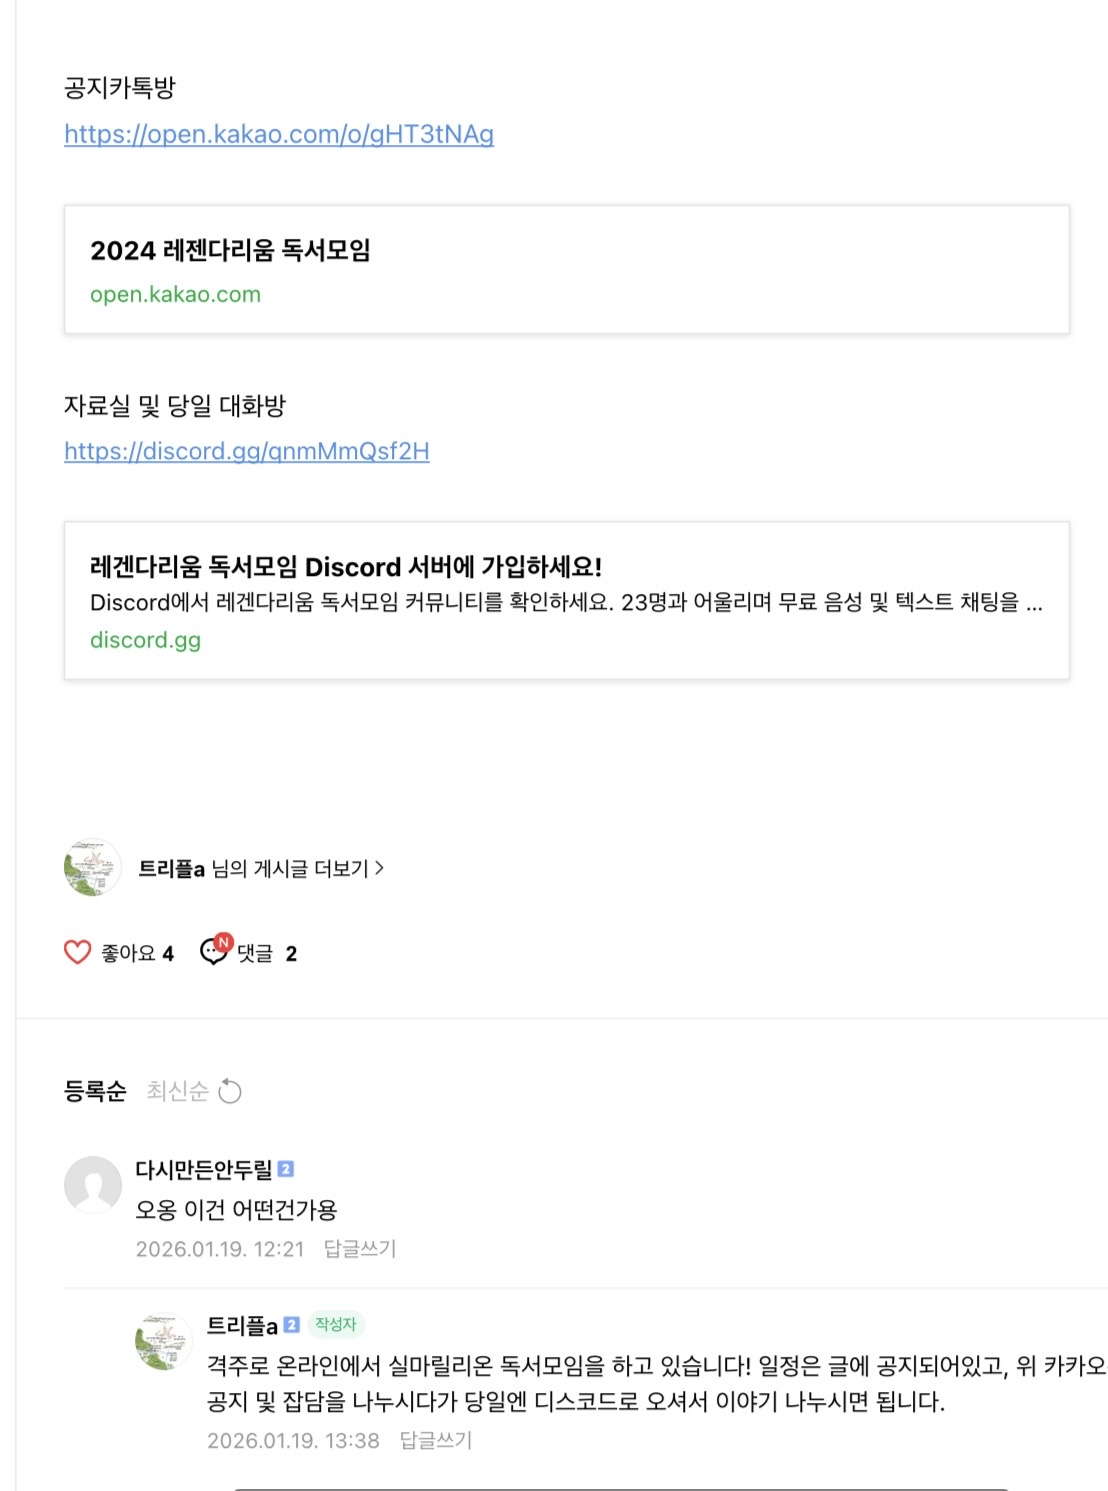Switch comment order to 최신순

point(177,1091)
